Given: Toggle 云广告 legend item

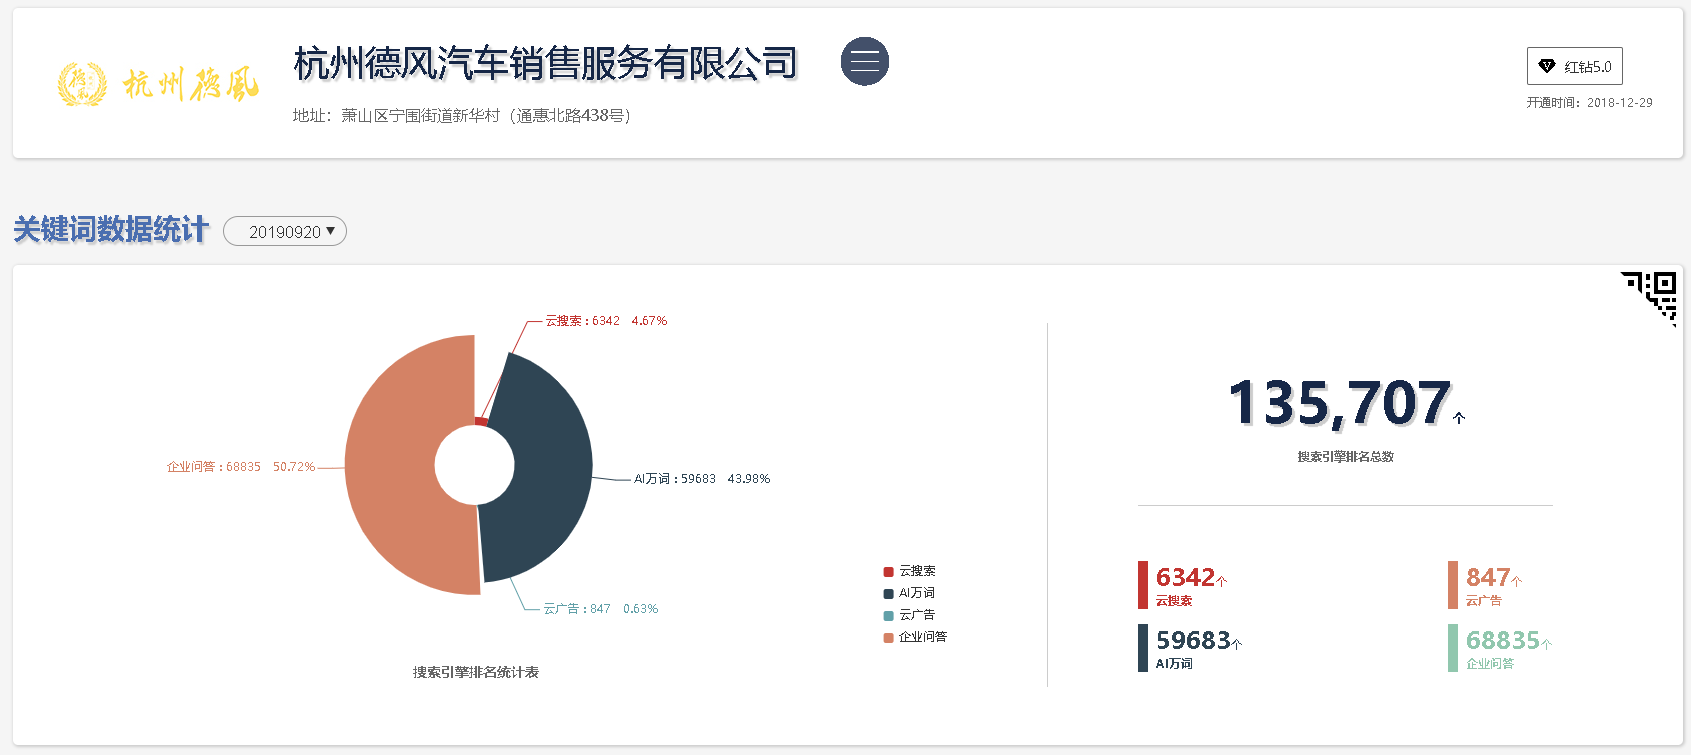Looking at the screenshot, I should point(909,615).
